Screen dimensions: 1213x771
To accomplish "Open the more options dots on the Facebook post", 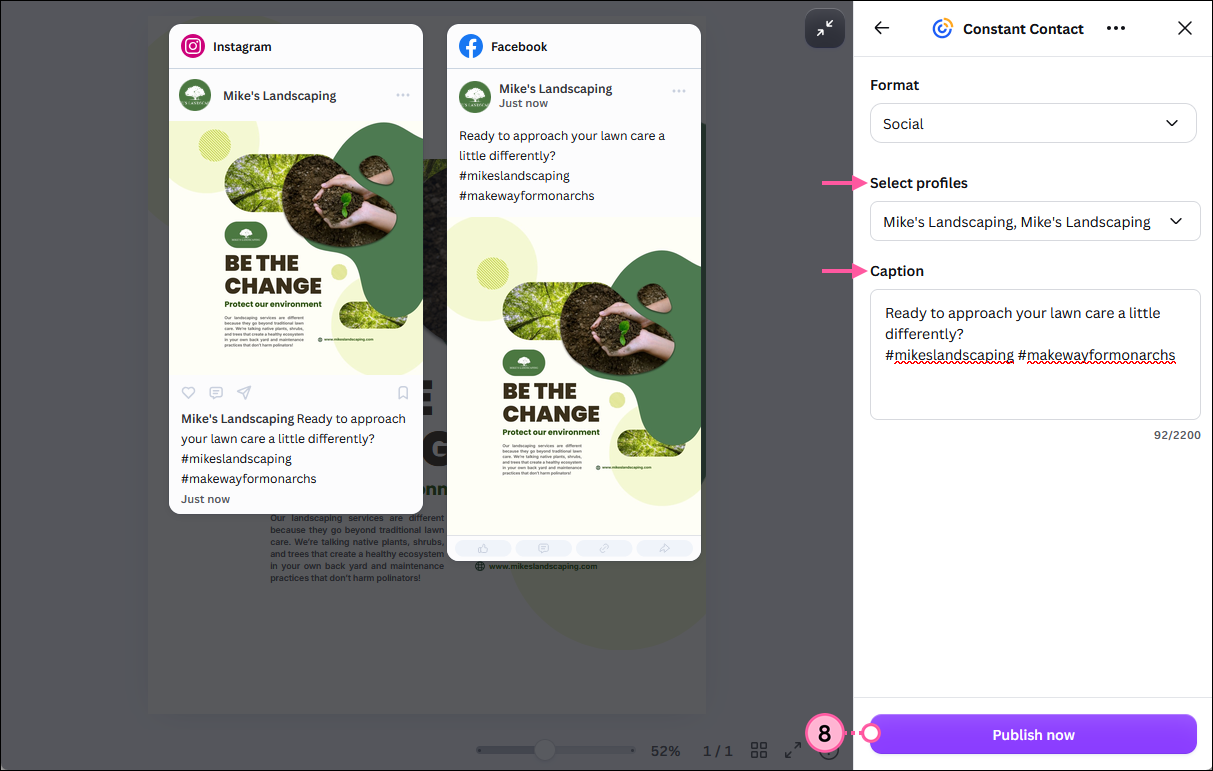I will coord(679,91).
